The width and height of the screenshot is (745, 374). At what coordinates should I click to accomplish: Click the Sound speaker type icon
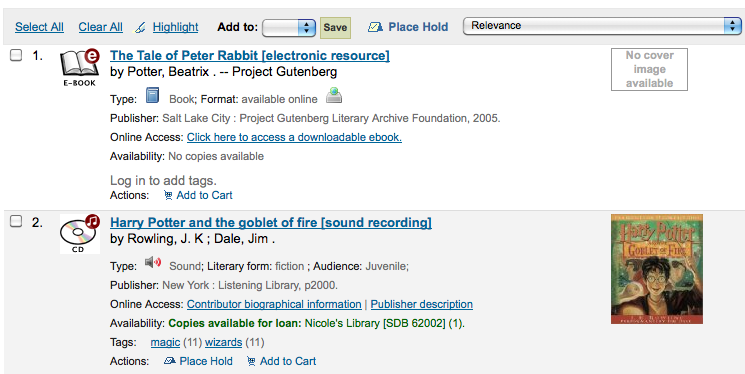point(153,262)
